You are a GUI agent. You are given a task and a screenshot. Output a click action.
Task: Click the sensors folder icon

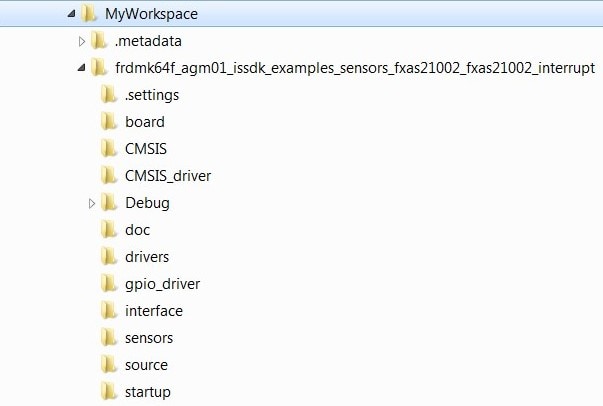[x=109, y=338]
